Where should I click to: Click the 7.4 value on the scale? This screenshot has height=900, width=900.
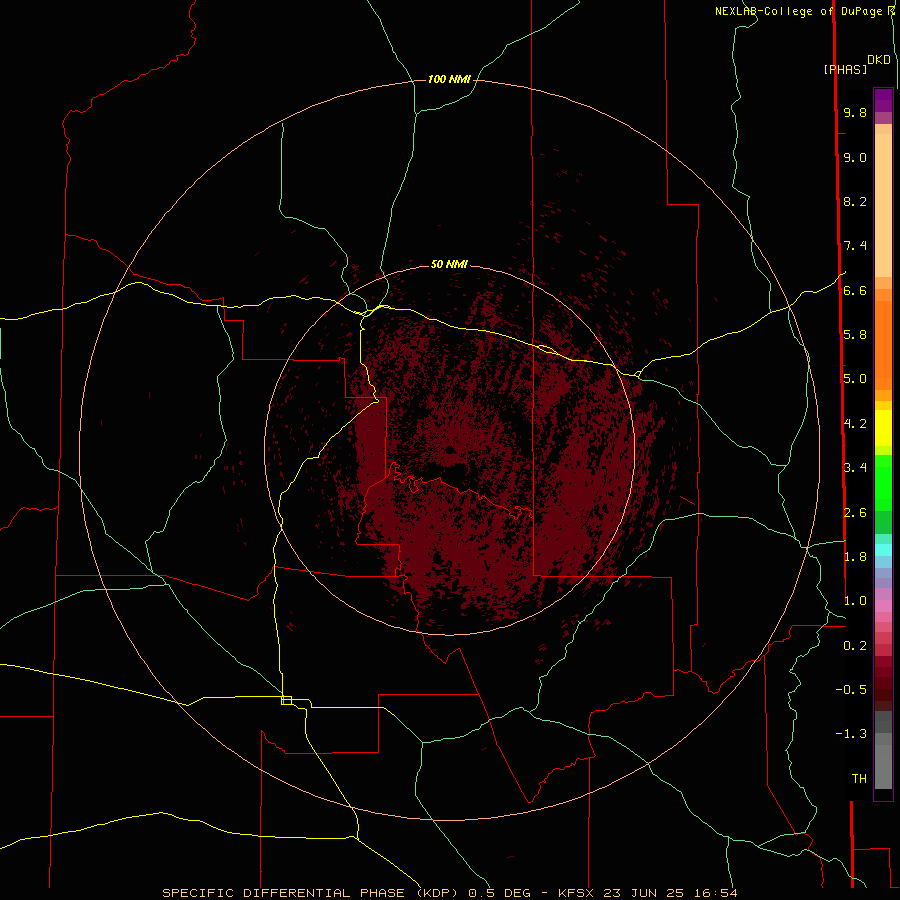point(855,246)
